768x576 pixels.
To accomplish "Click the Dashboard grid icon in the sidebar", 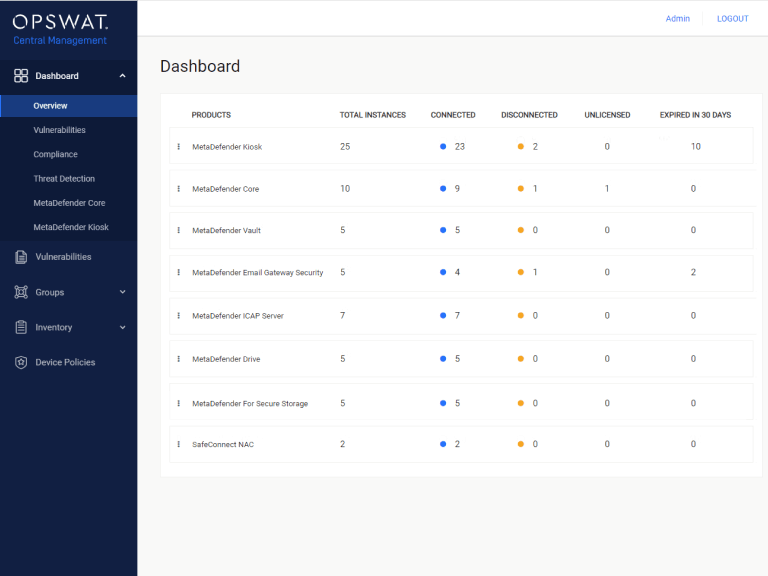I will click(x=21, y=76).
